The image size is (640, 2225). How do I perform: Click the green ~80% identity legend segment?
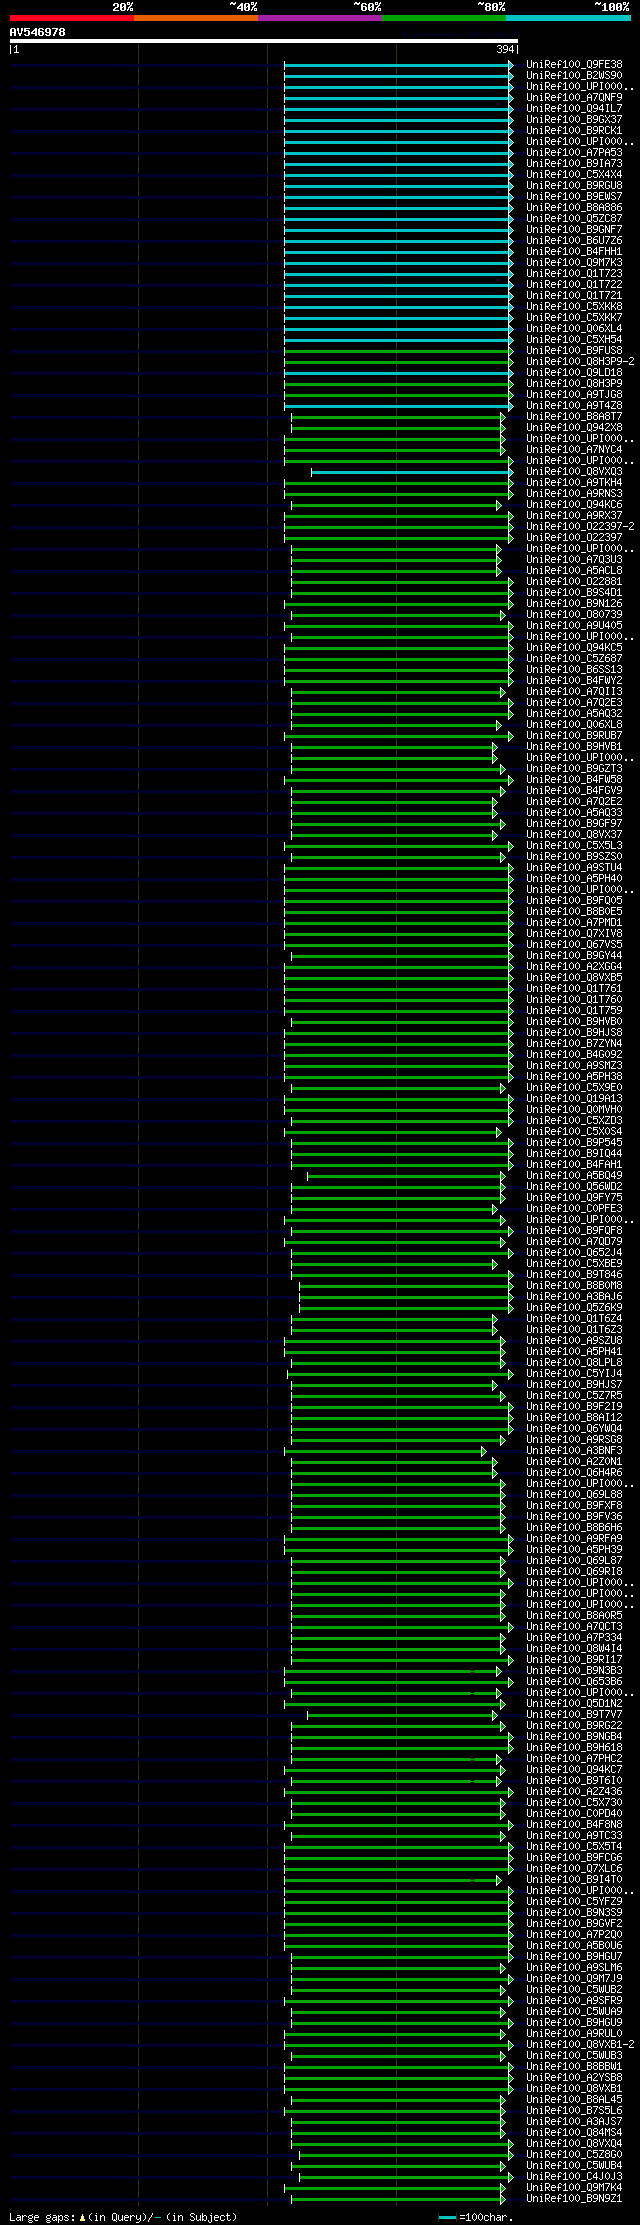pos(444,18)
